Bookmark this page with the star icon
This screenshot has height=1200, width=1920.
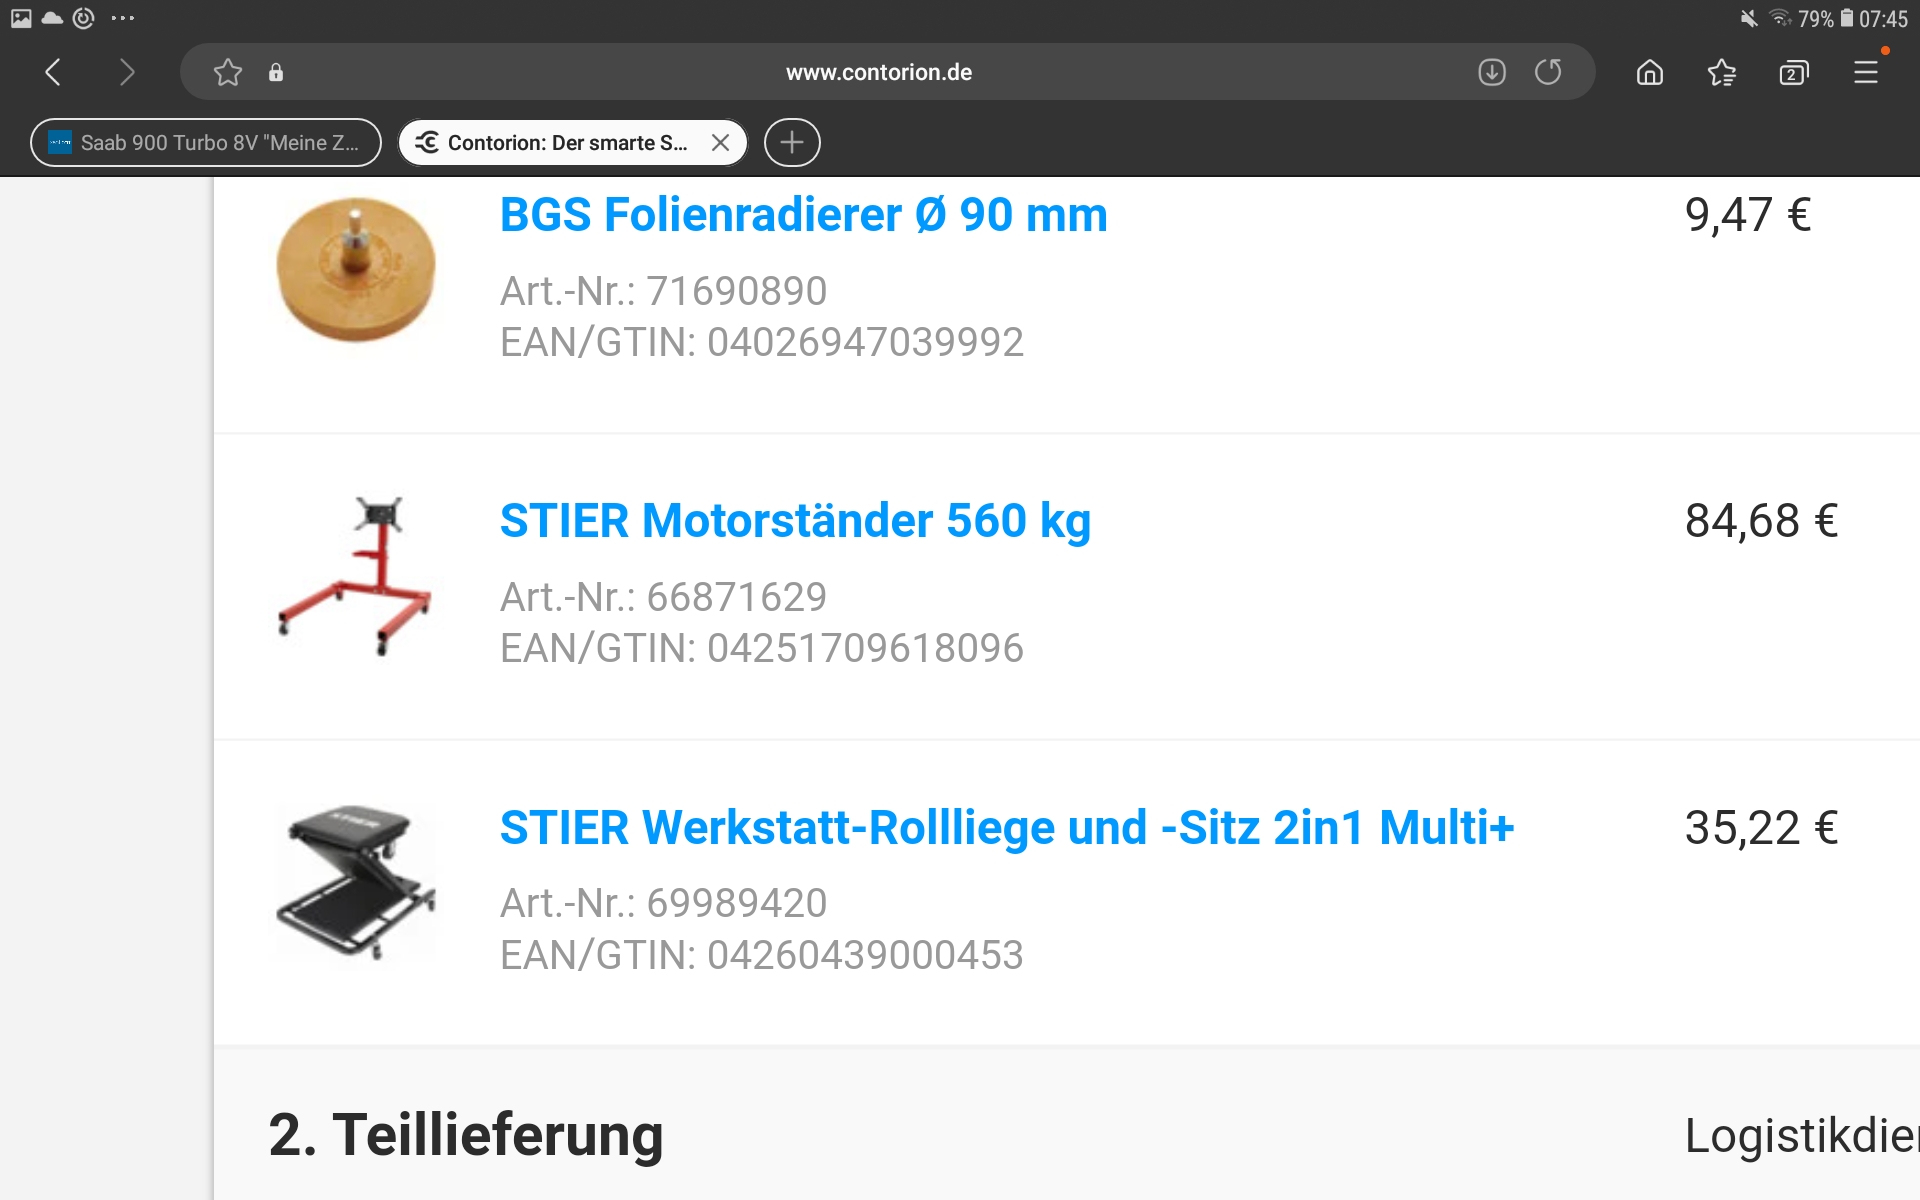228,72
